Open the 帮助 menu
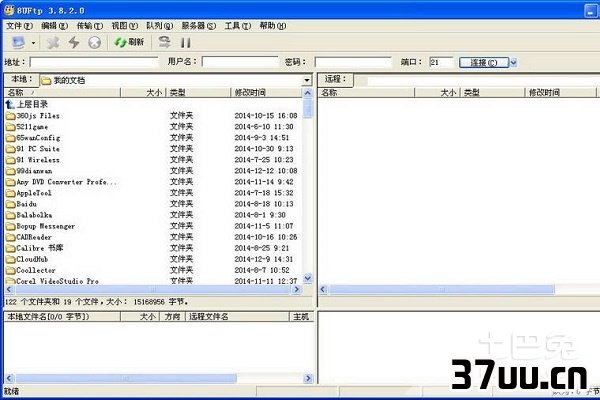The width and height of the screenshot is (600, 400). 272,26
